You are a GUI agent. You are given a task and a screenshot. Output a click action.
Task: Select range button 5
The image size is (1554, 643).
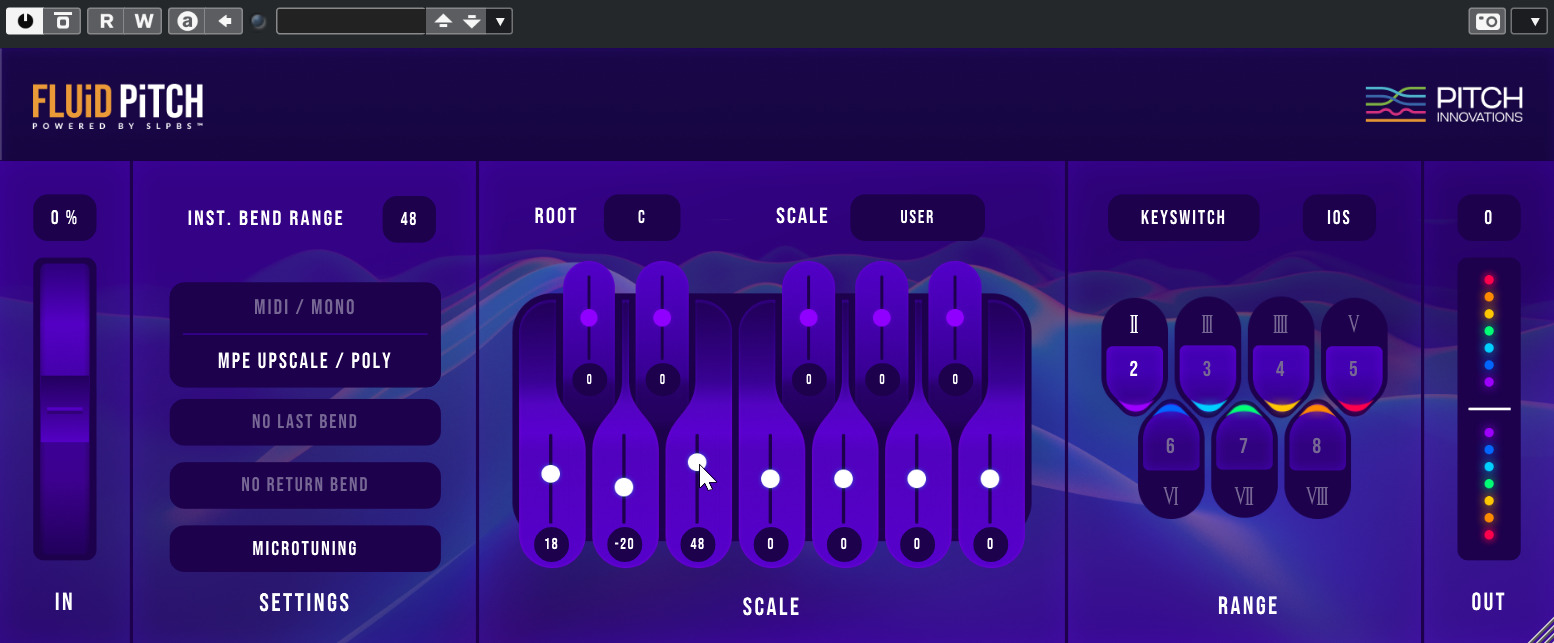(1353, 370)
